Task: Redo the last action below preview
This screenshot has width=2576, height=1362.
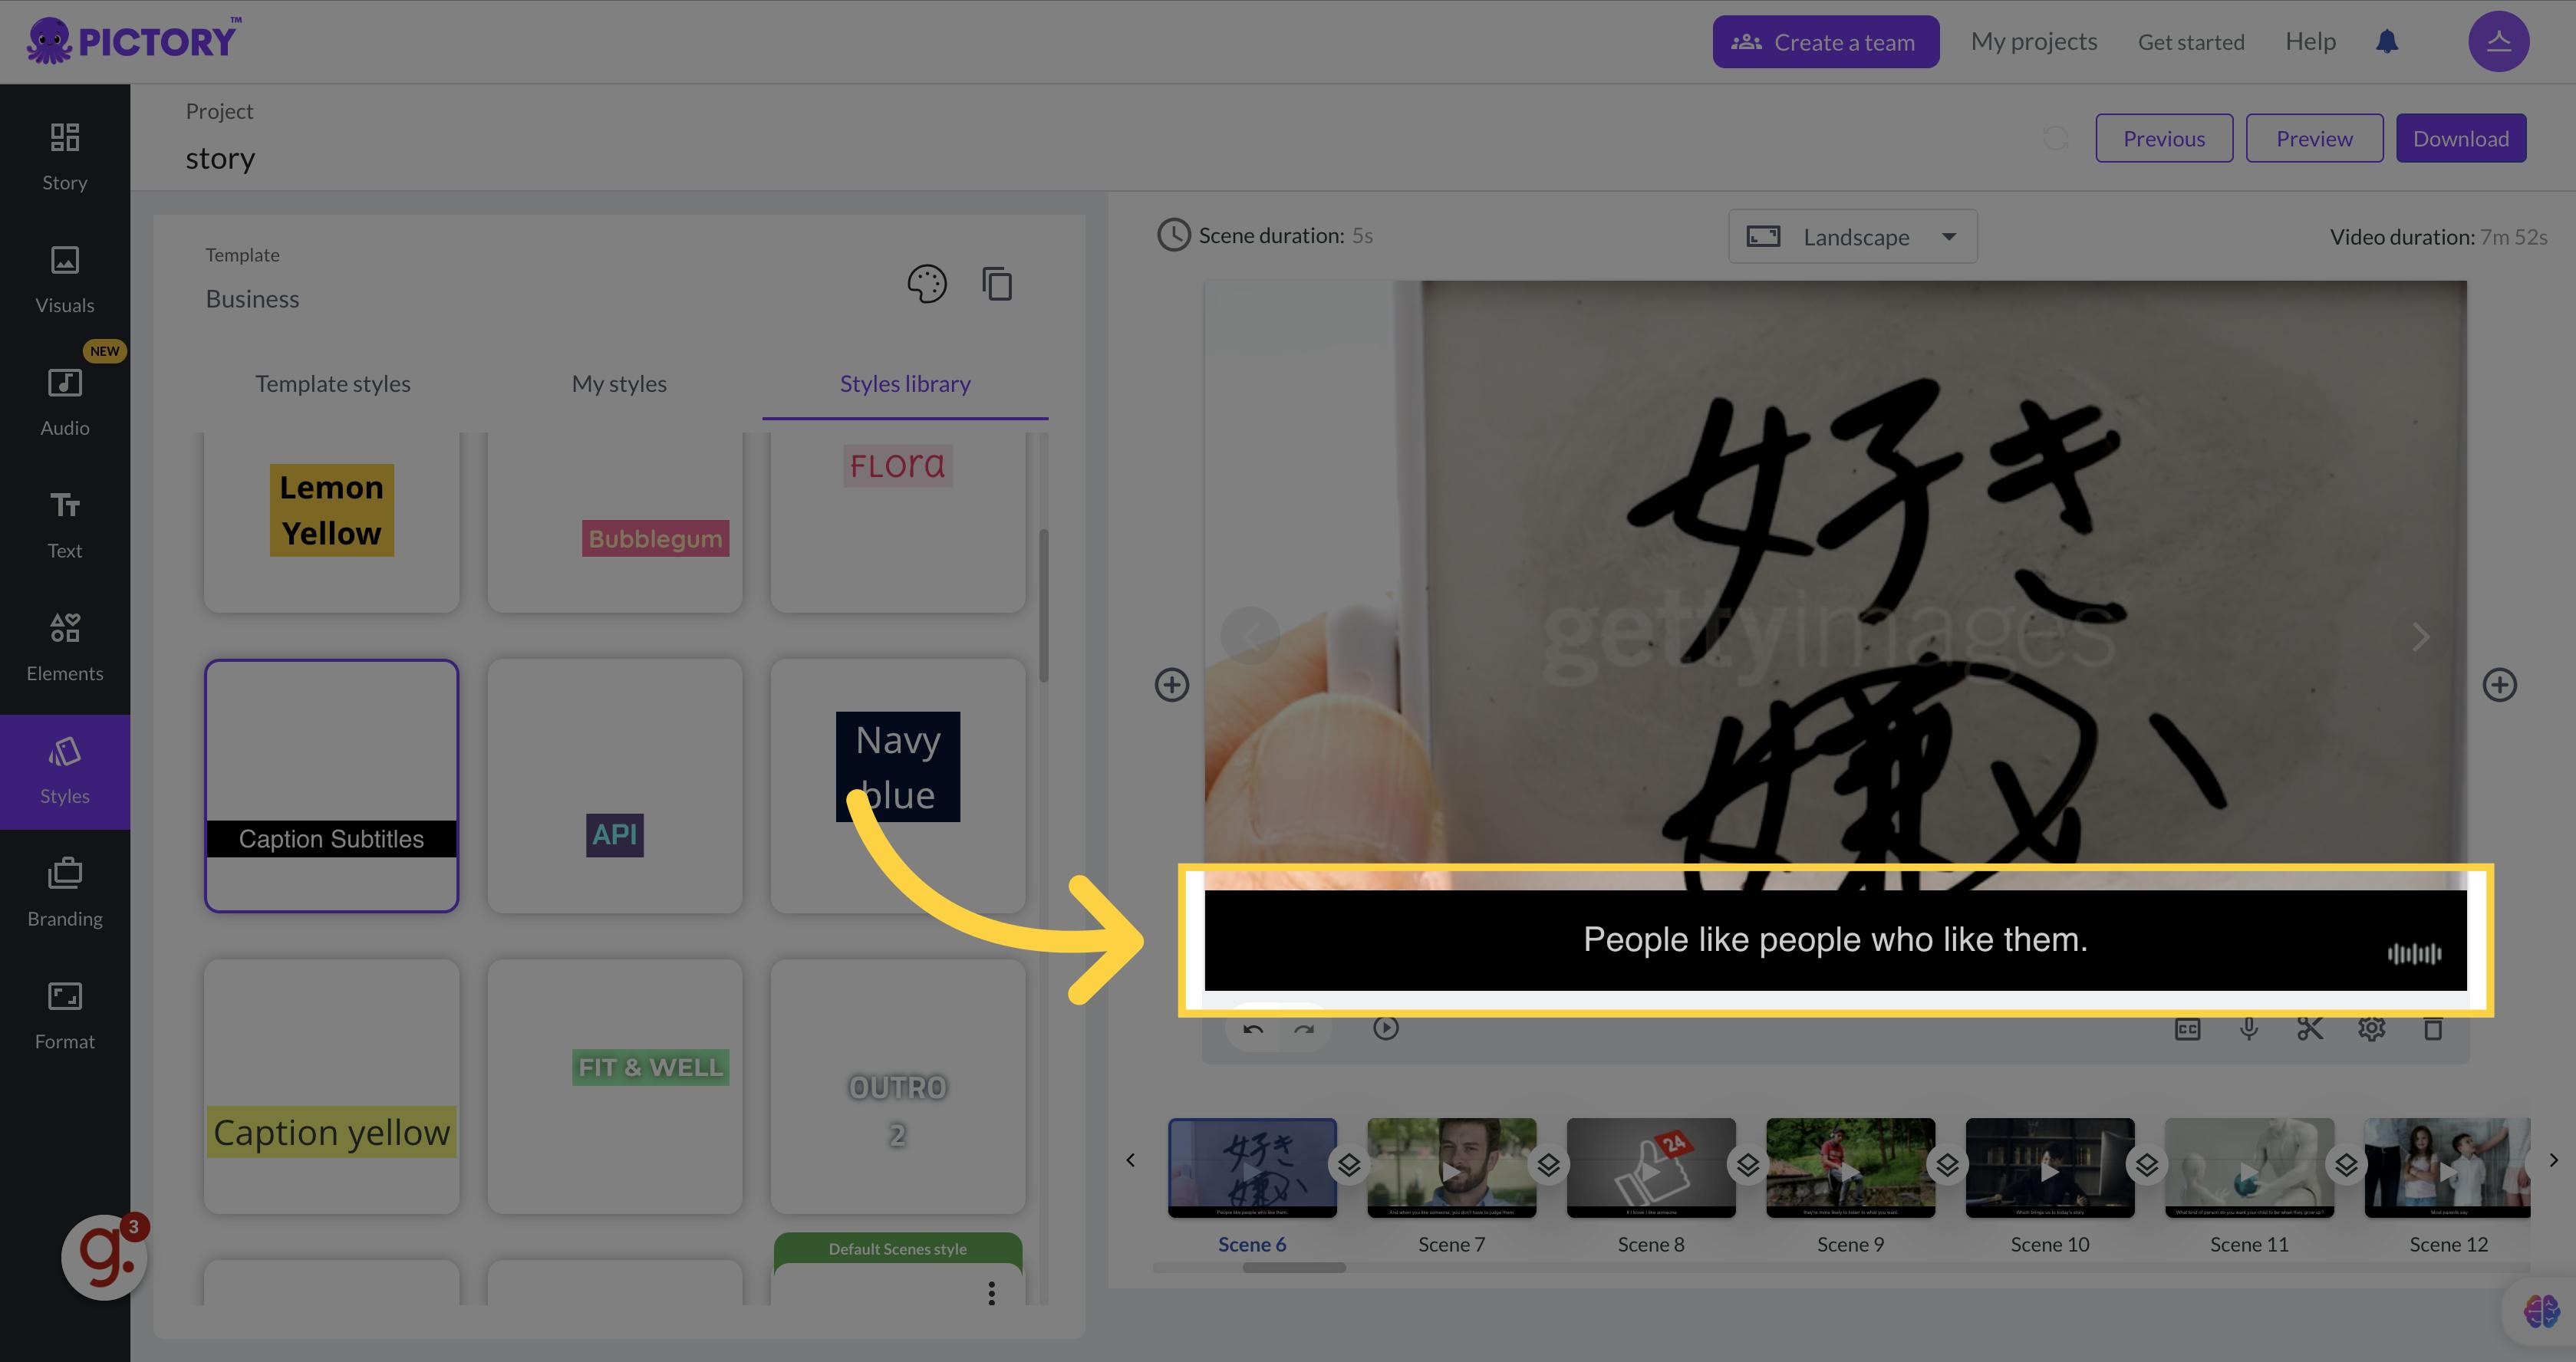Action: tap(1304, 1028)
